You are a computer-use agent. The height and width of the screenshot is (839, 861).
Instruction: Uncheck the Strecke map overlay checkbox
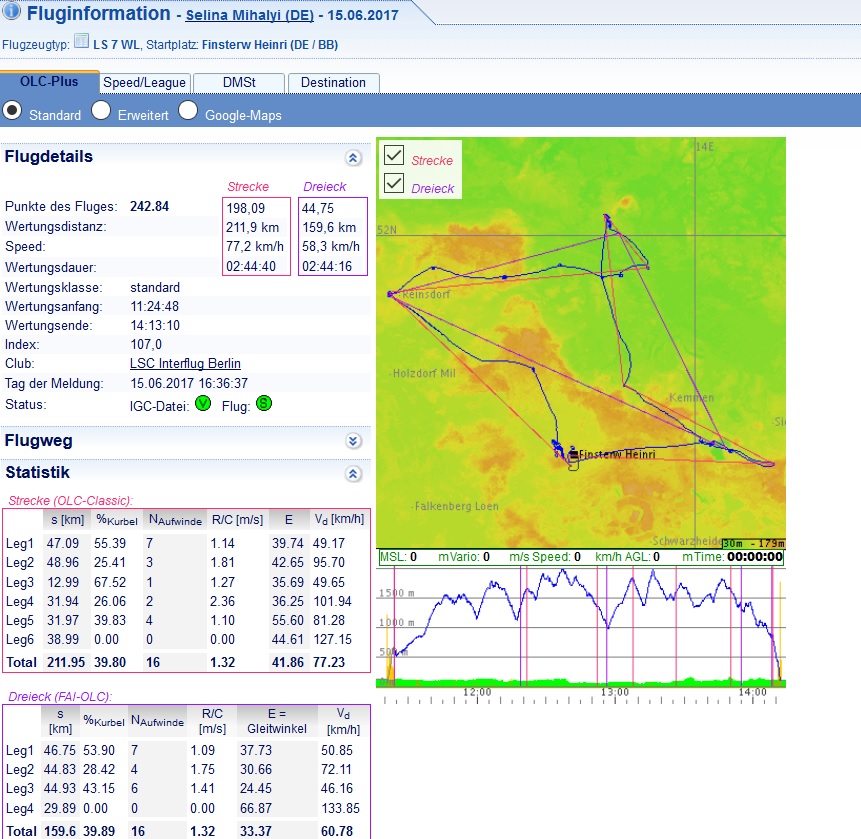point(394,156)
